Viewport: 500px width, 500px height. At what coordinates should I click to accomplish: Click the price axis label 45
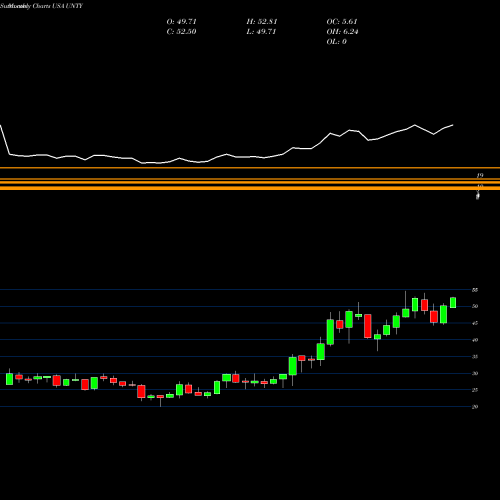click(x=475, y=323)
